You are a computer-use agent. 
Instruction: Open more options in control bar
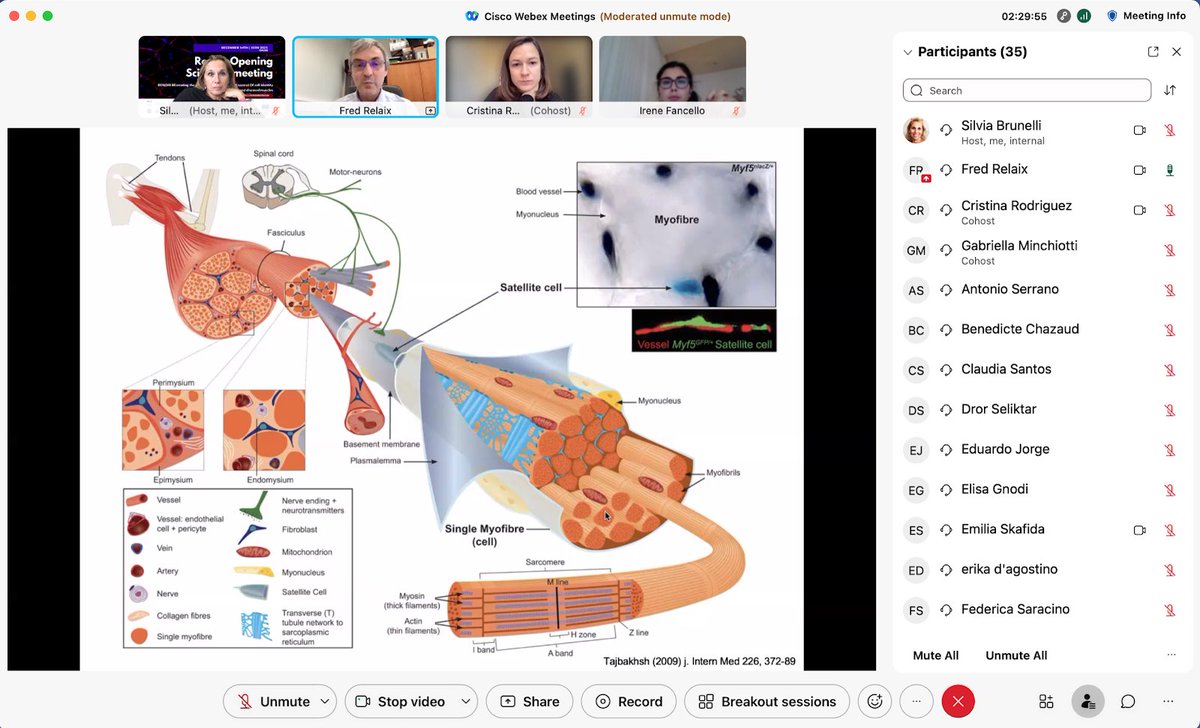click(x=916, y=701)
